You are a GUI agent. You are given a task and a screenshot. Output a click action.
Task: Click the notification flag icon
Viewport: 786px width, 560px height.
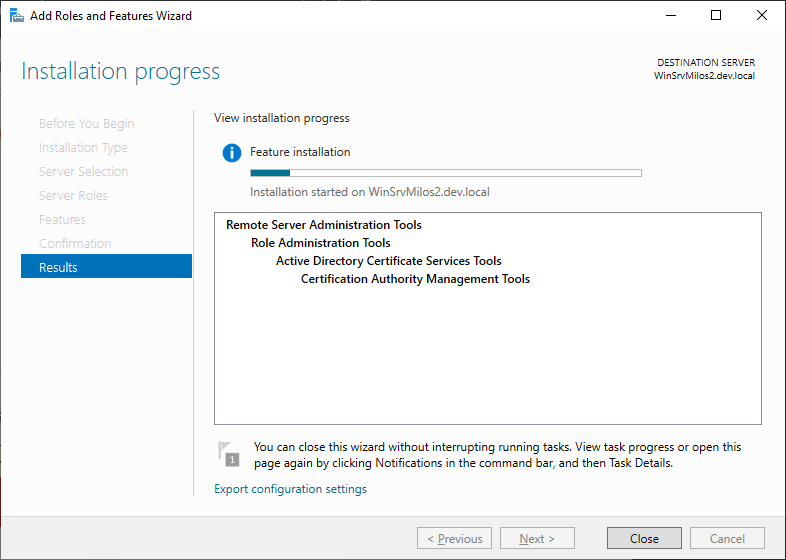229,454
